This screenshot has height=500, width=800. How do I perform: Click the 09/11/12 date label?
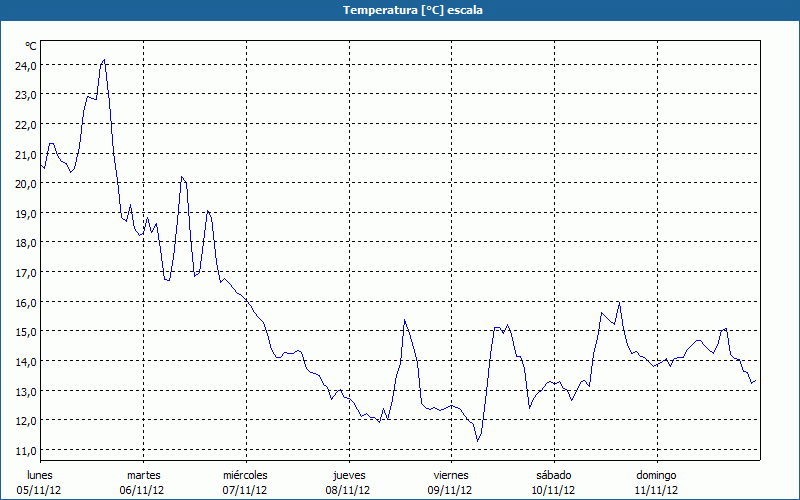point(451,490)
